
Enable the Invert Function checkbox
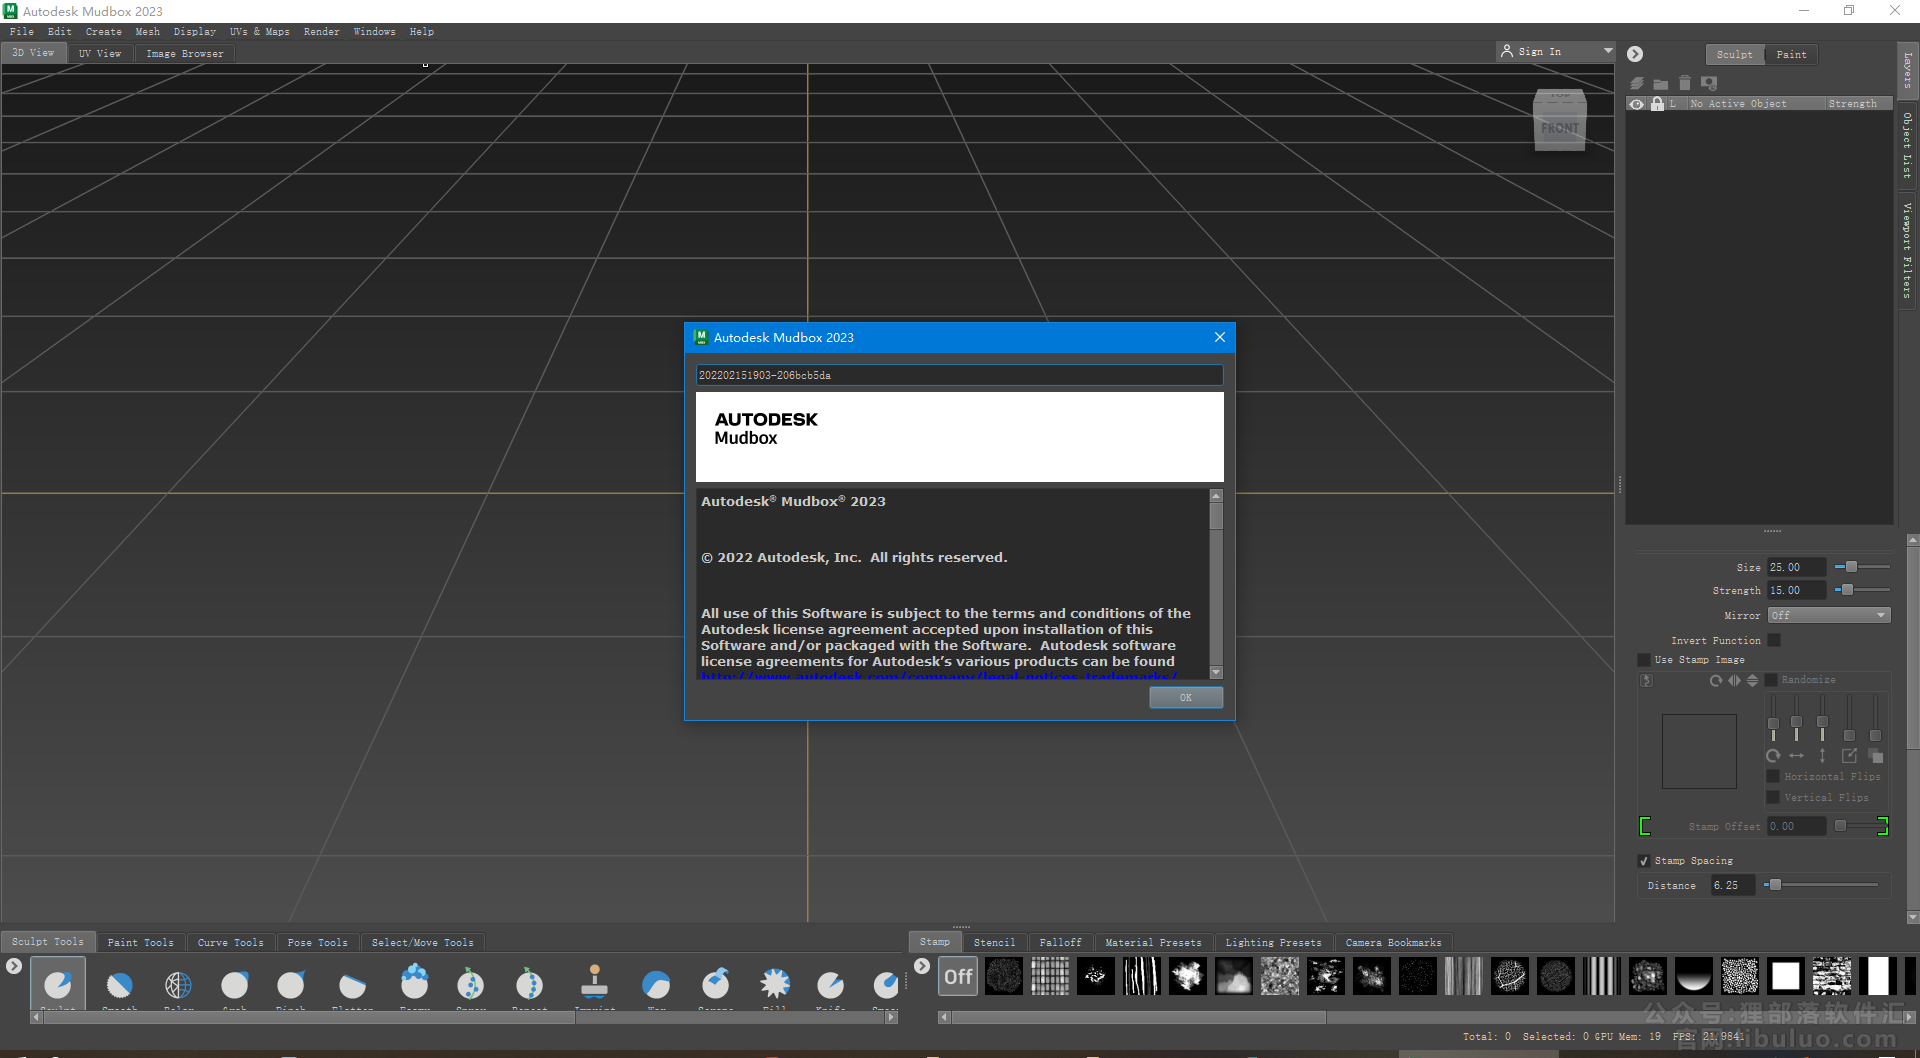tap(1774, 640)
